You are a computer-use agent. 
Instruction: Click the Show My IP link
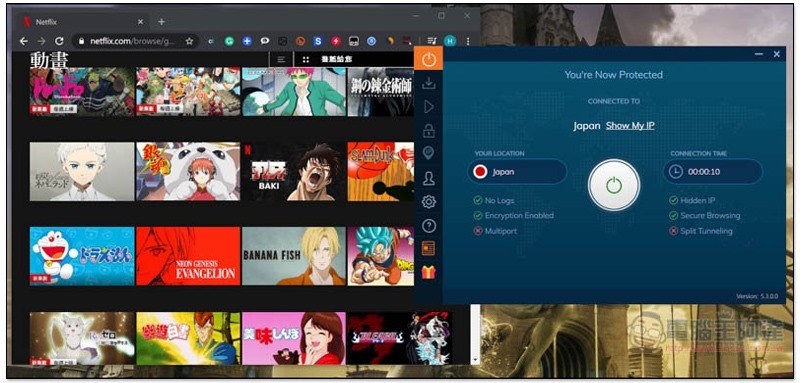(630, 125)
